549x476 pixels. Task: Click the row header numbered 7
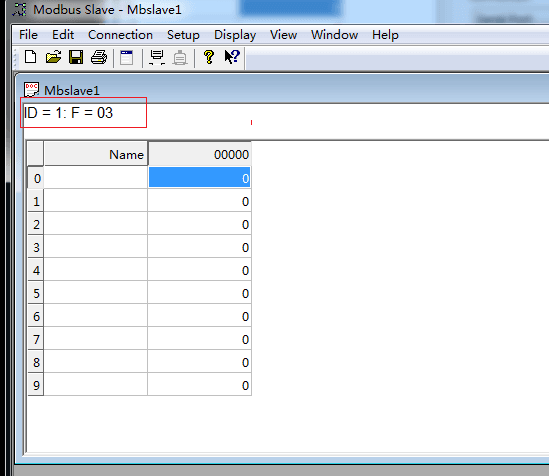[36, 338]
